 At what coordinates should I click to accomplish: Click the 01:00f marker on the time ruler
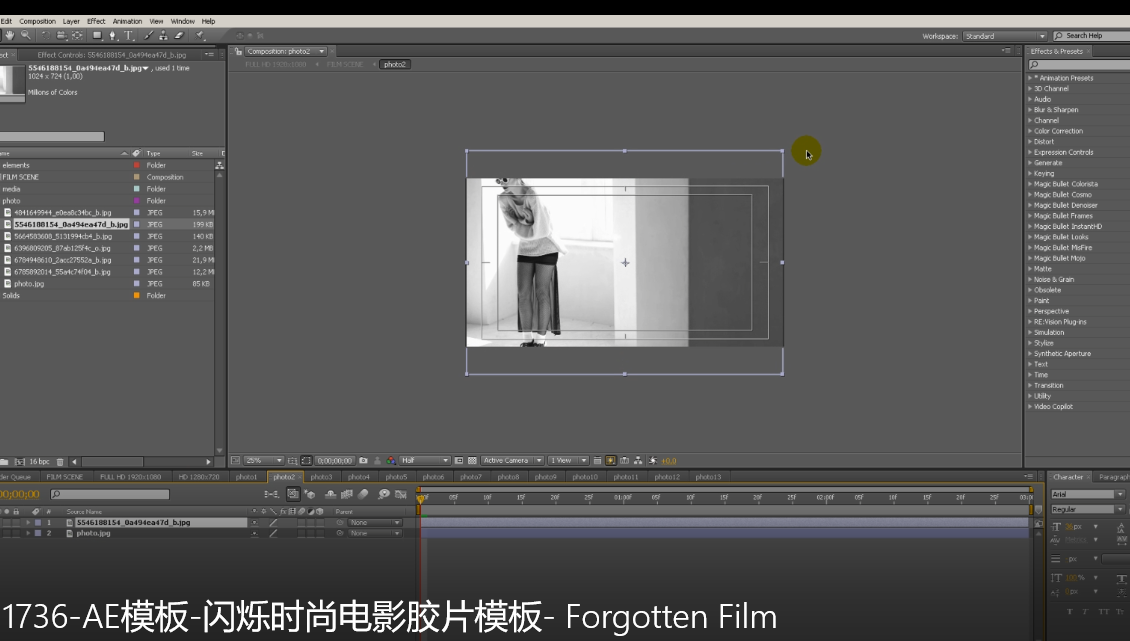(623, 498)
